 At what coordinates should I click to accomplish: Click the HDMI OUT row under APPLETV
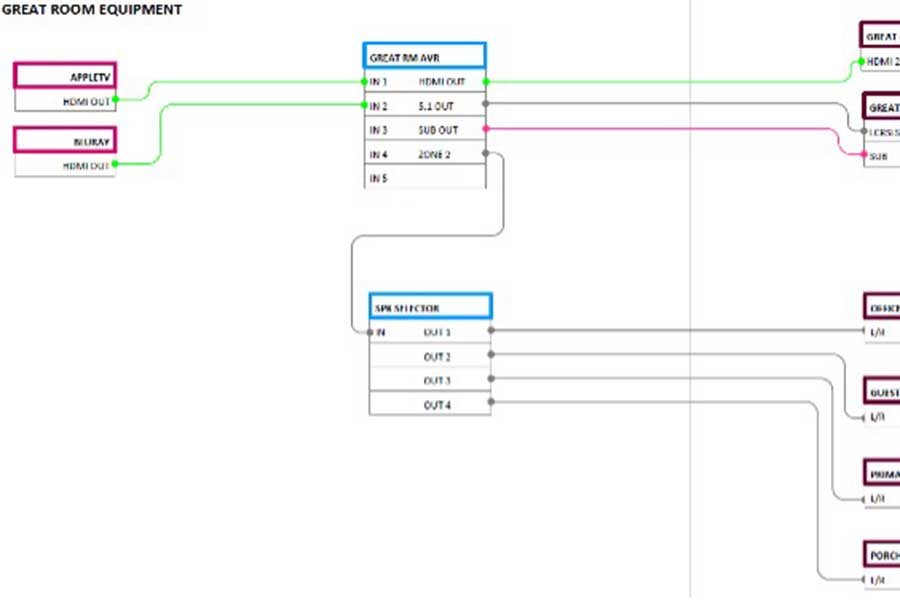click(65, 100)
